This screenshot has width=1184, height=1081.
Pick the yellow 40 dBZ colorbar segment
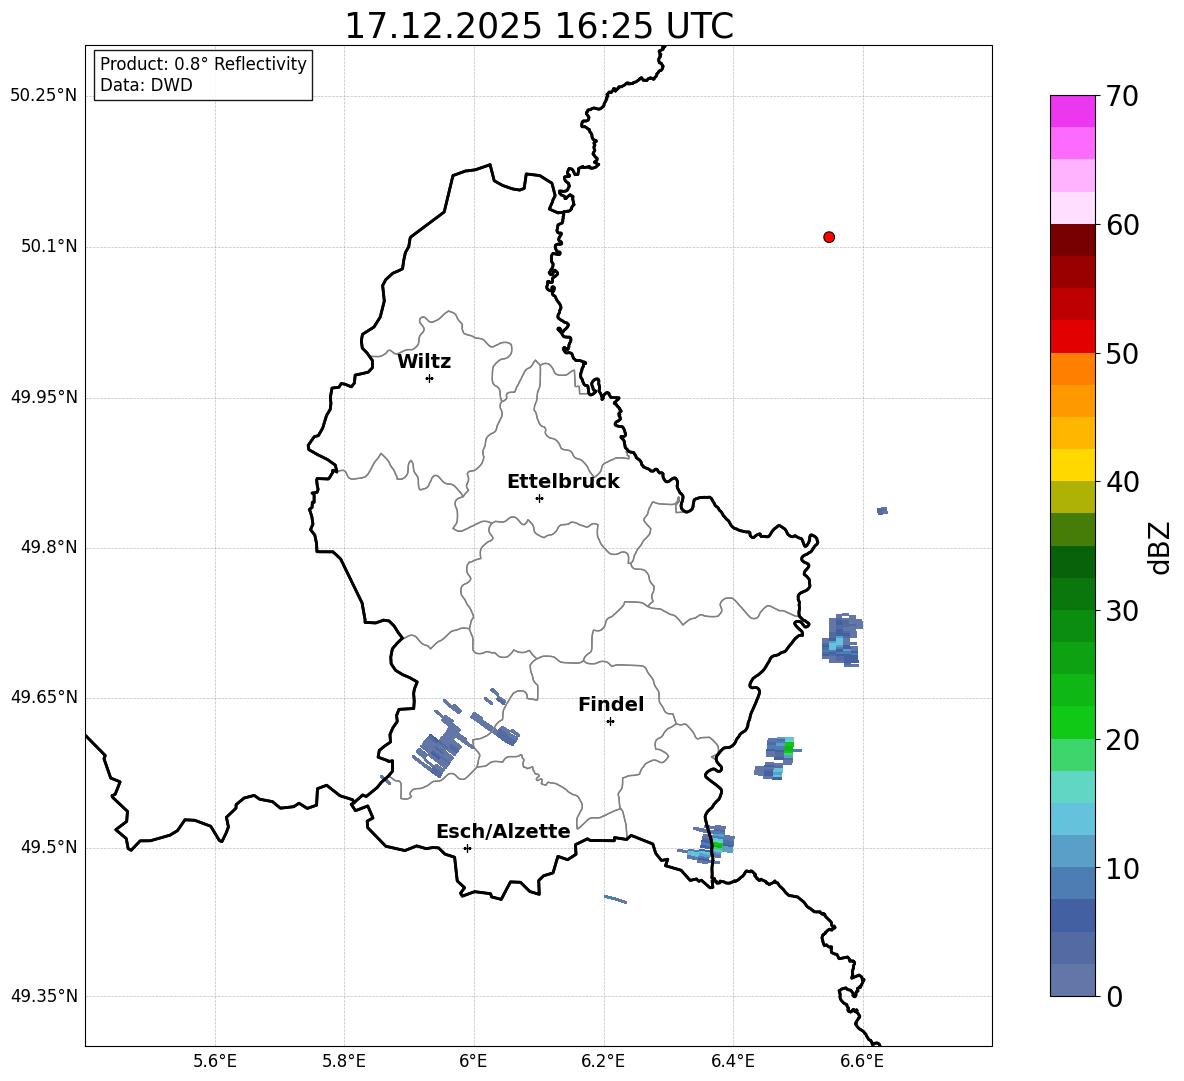[1072, 465]
